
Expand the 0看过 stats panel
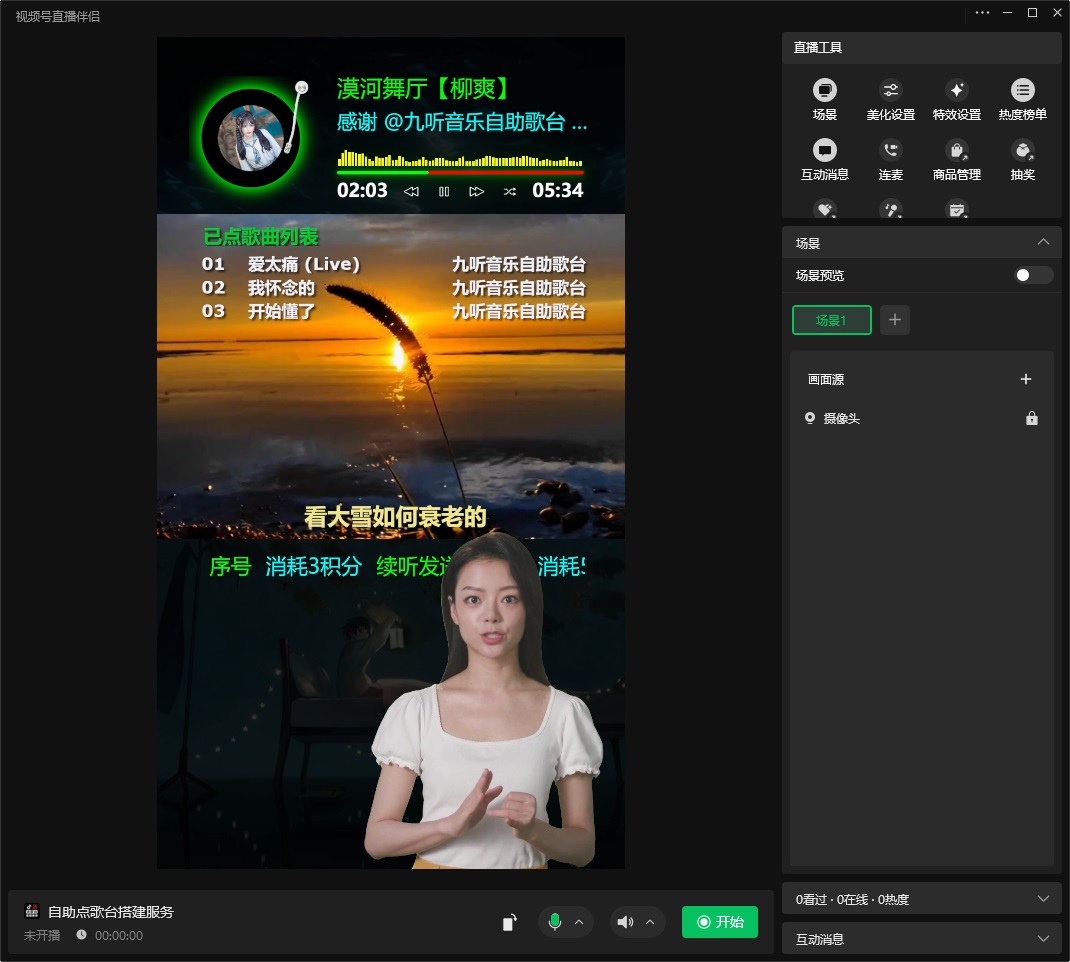[x=1043, y=899]
